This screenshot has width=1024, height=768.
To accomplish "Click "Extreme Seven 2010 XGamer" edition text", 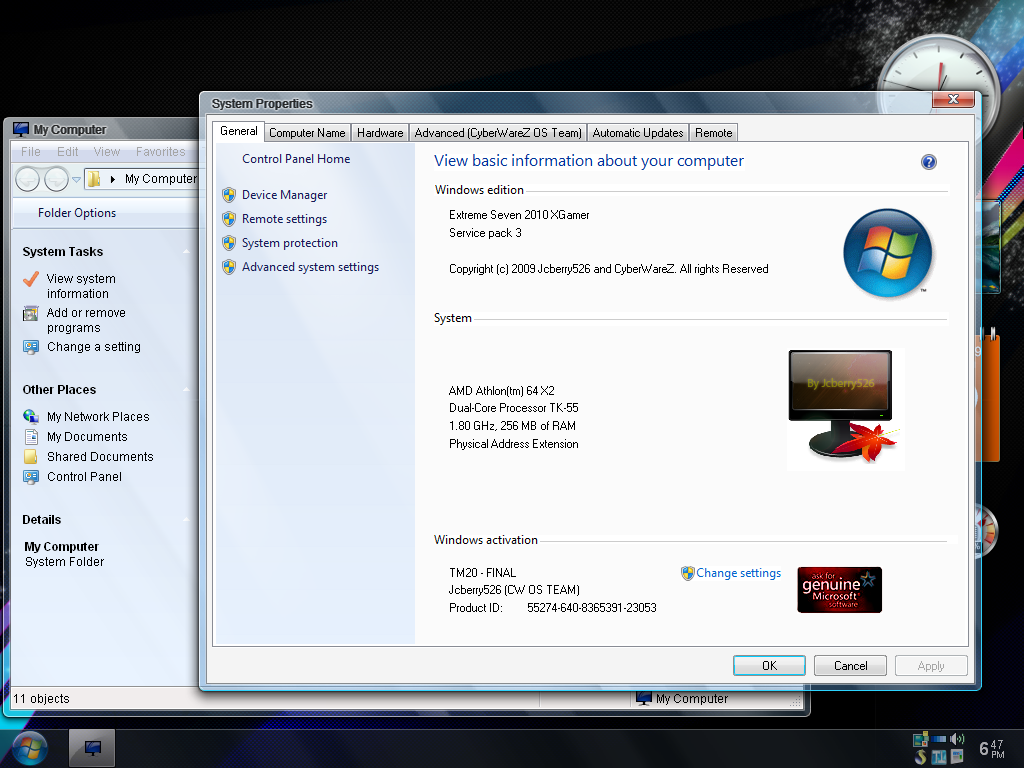I will [519, 215].
